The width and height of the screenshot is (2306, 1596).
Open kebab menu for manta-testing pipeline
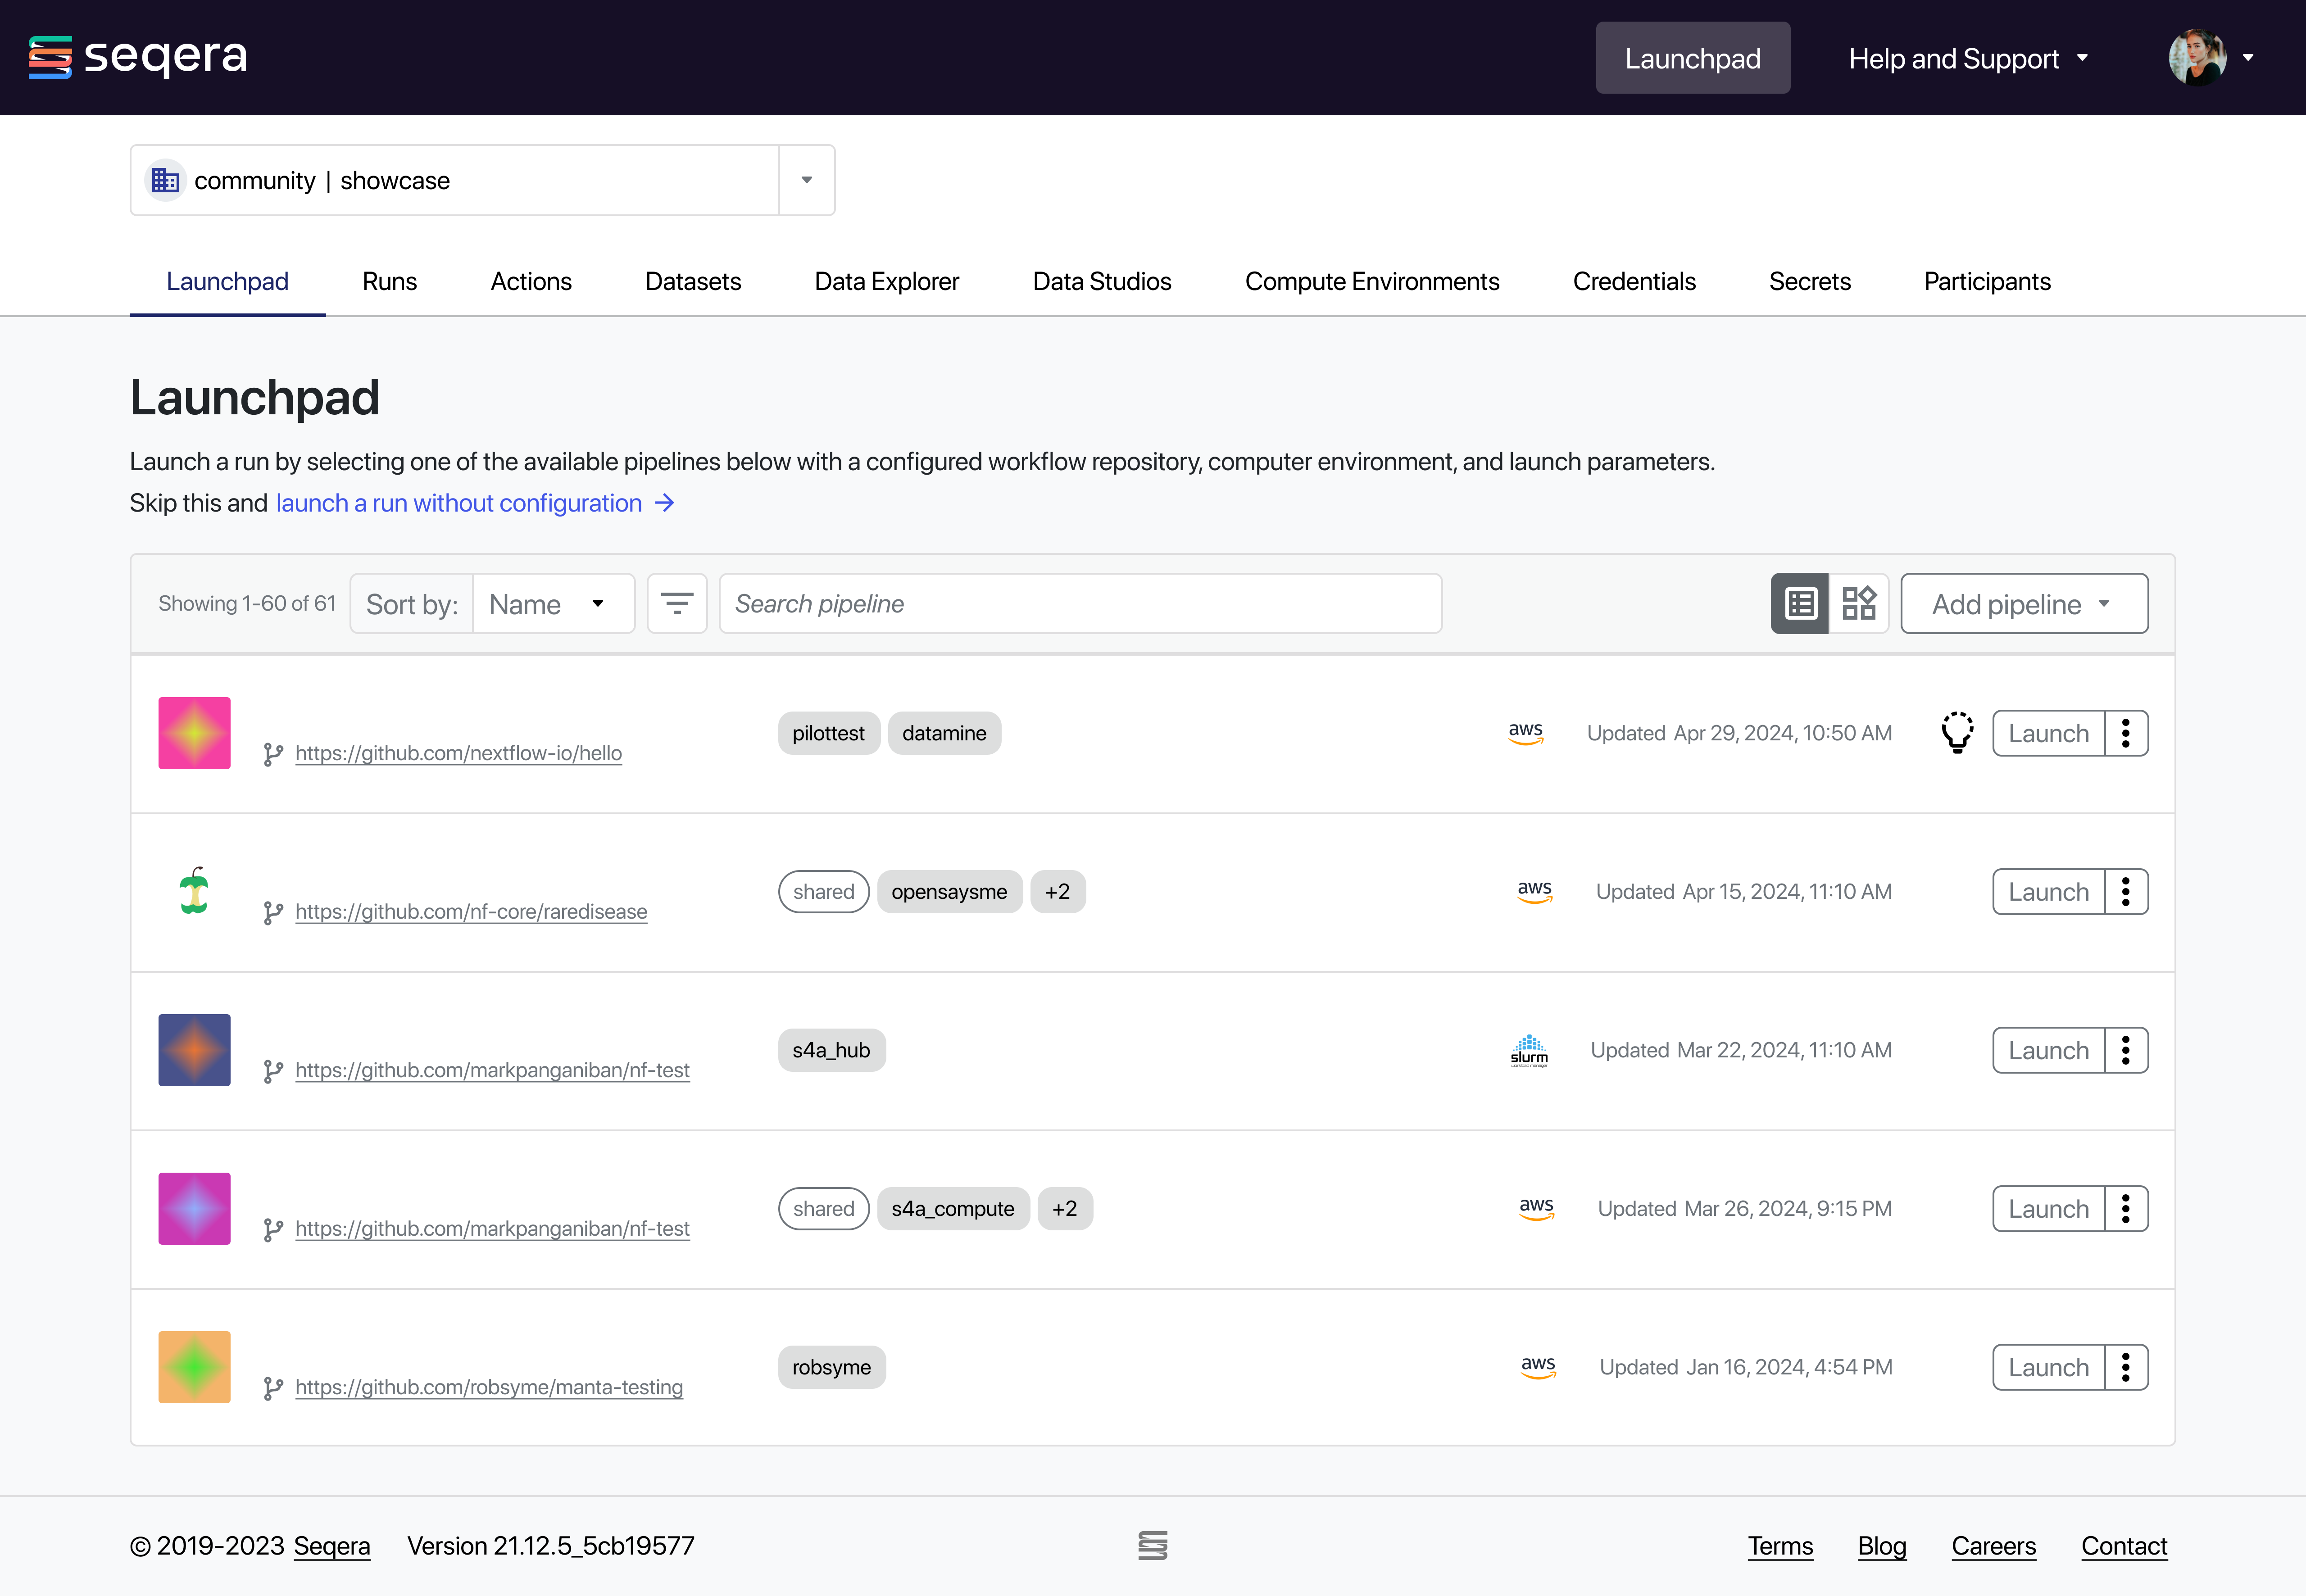pyautogui.click(x=2126, y=1367)
